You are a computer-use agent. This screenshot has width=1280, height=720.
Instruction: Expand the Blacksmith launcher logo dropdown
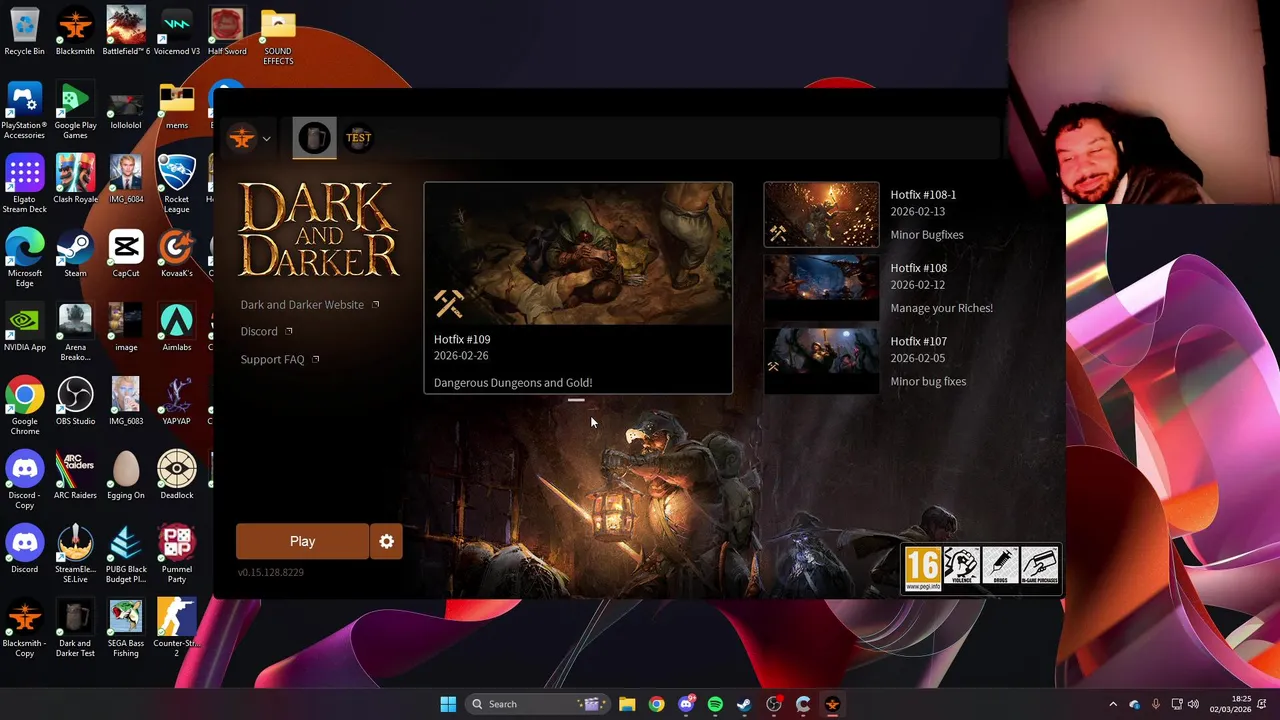point(249,139)
